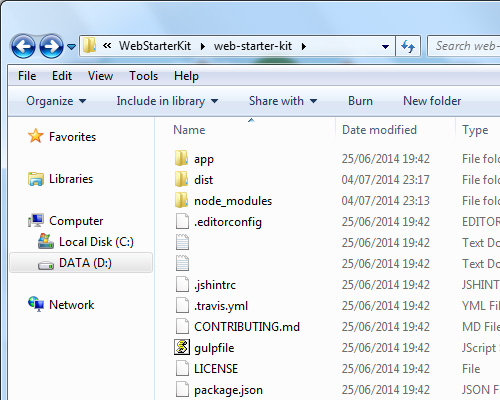Screen dimensions: 500x400
Task: Open the Include in library dropdown
Action: tap(167, 101)
